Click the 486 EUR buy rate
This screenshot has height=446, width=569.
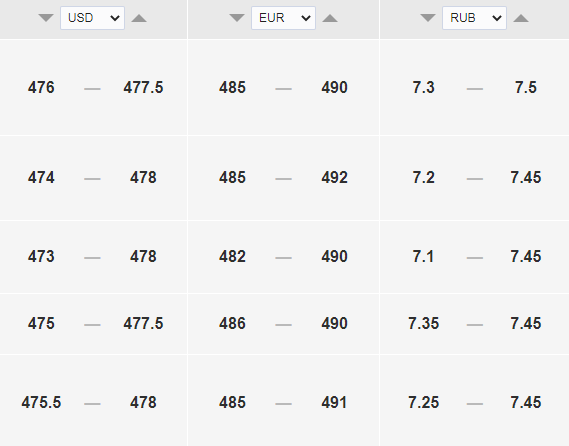[232, 323]
